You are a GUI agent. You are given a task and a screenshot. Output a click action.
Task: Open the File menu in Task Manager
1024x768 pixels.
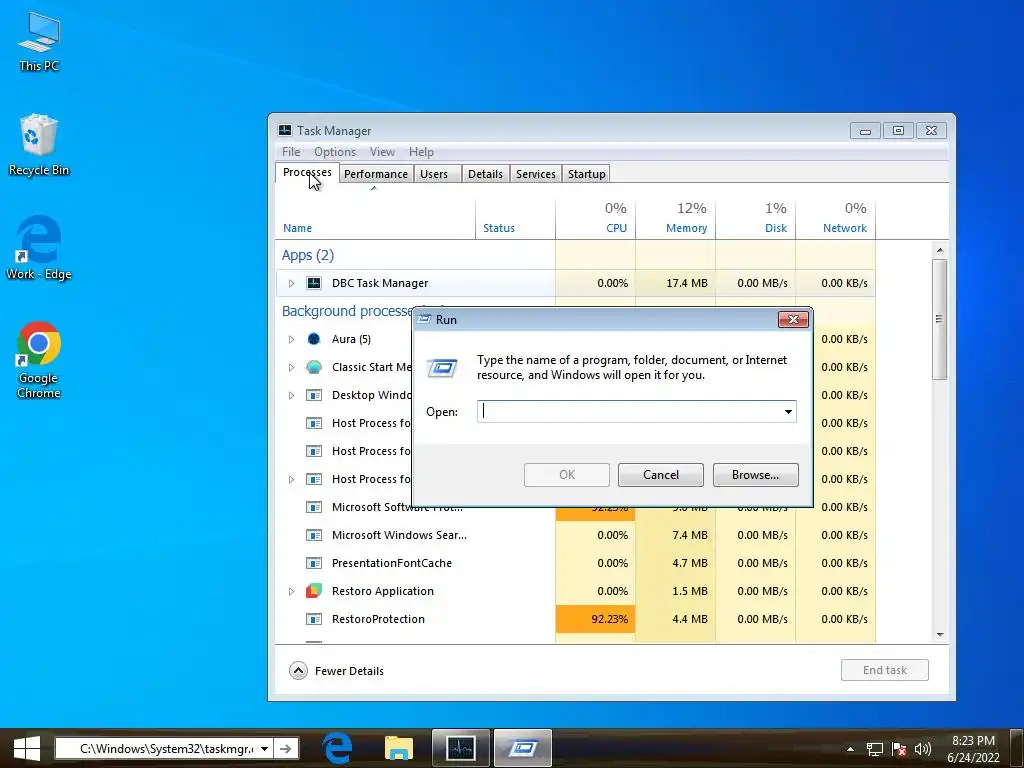[x=291, y=152]
